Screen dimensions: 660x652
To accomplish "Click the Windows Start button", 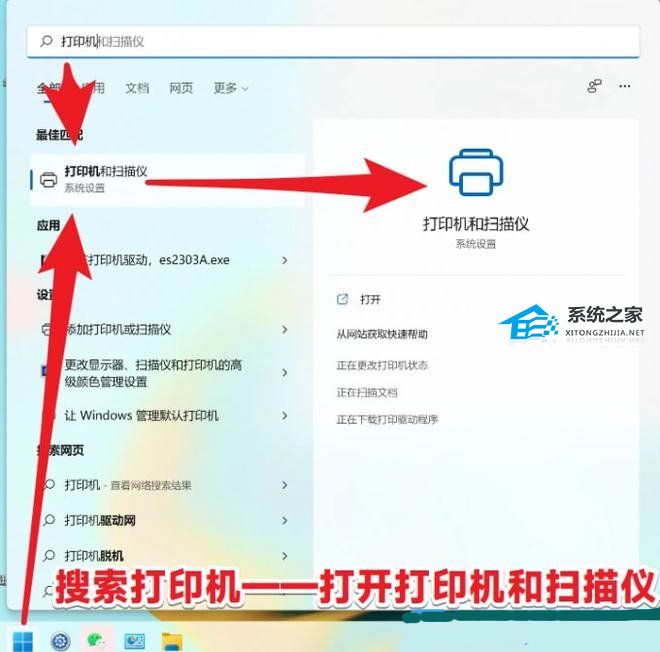I will (x=22, y=639).
